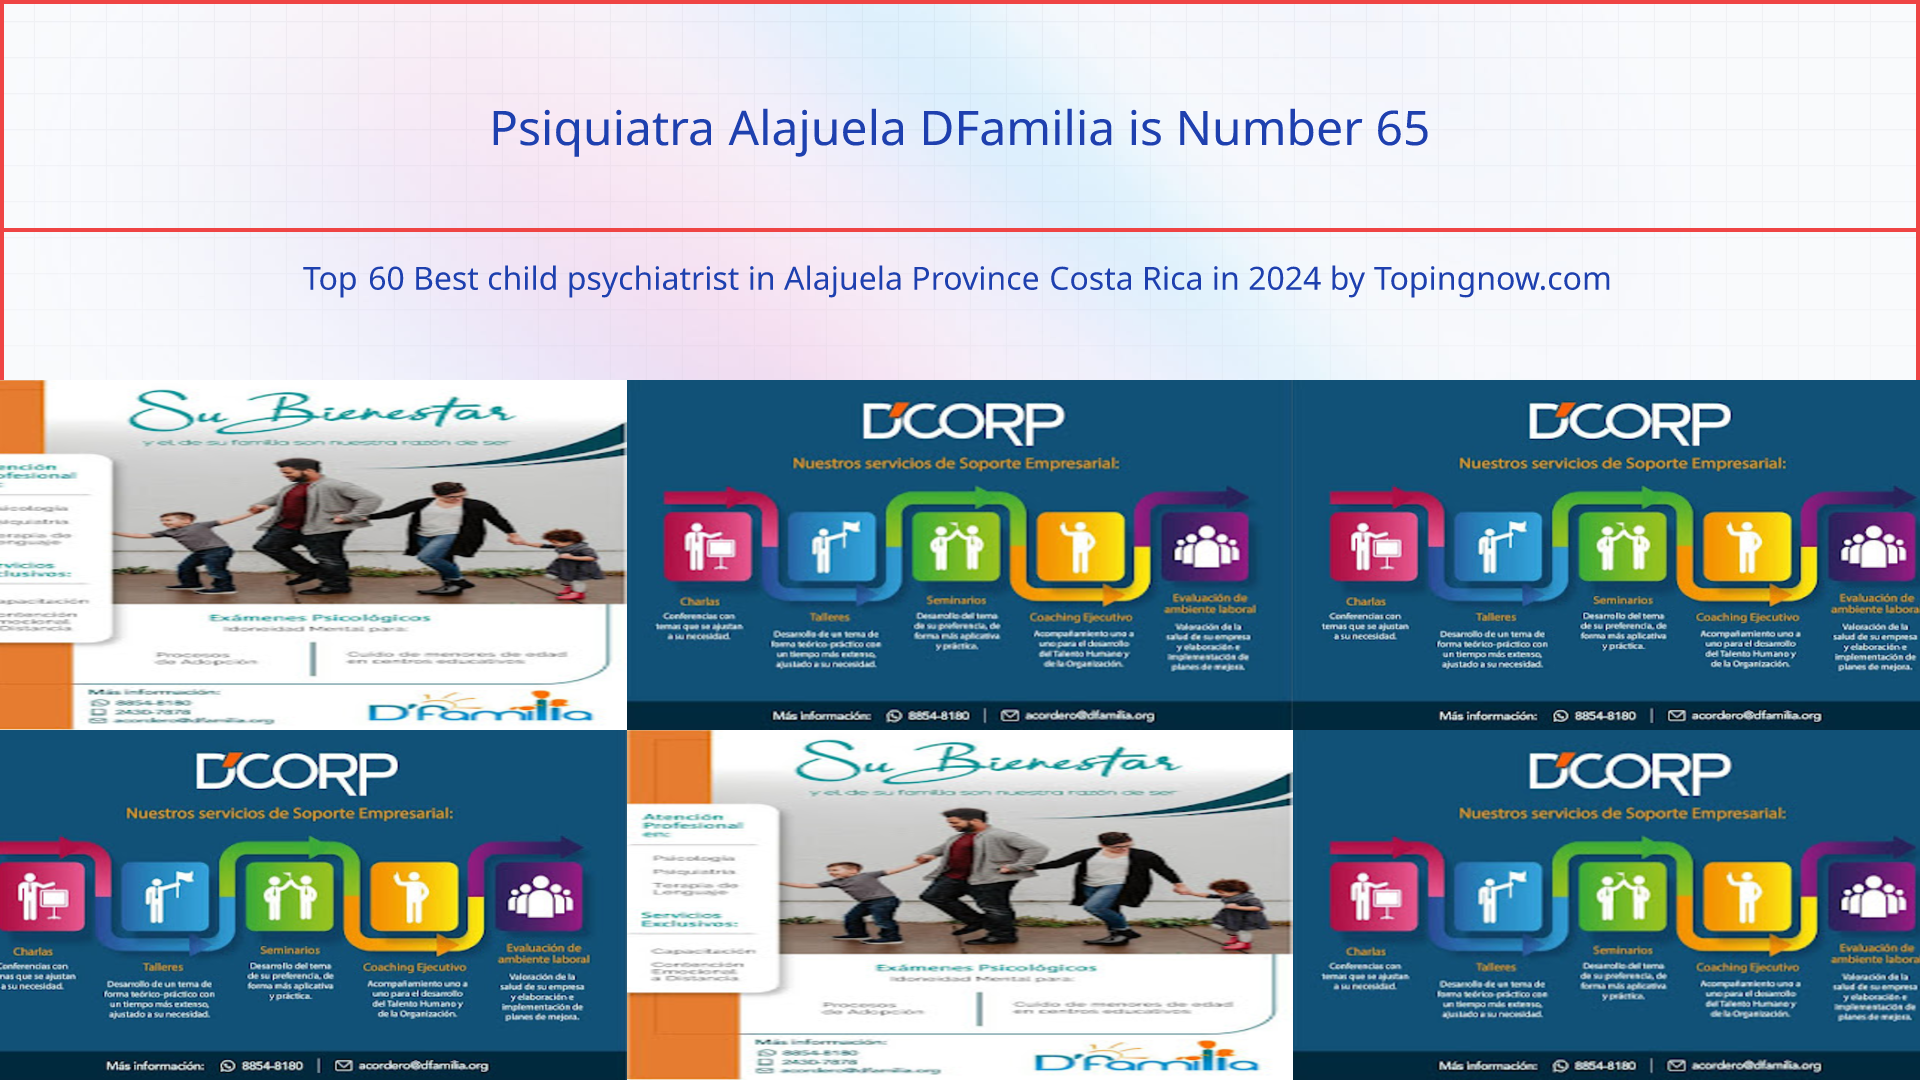Click the DCORP logo in the bottom-right flyer
This screenshot has height=1080, width=1920.
(1628, 773)
